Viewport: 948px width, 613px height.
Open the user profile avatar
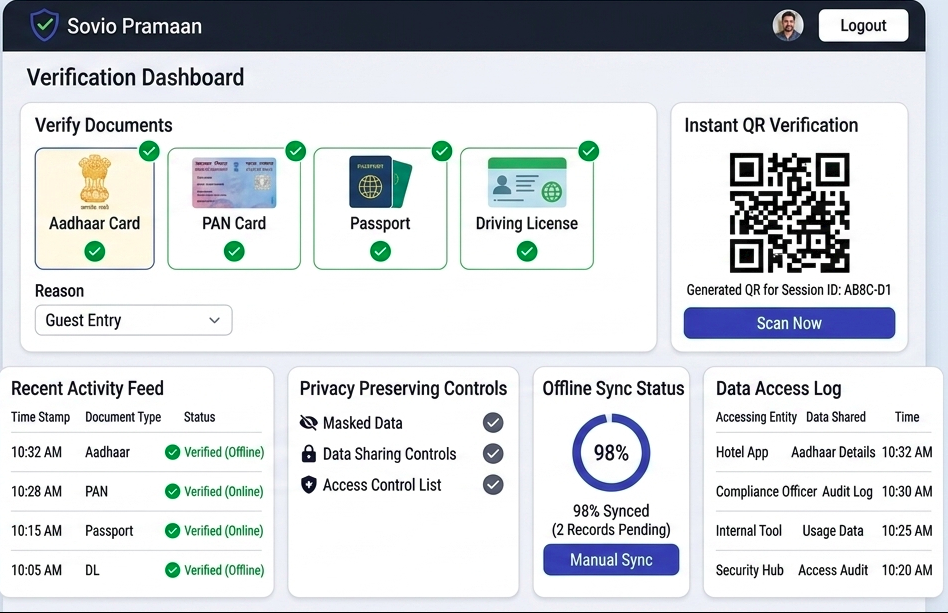(x=788, y=25)
